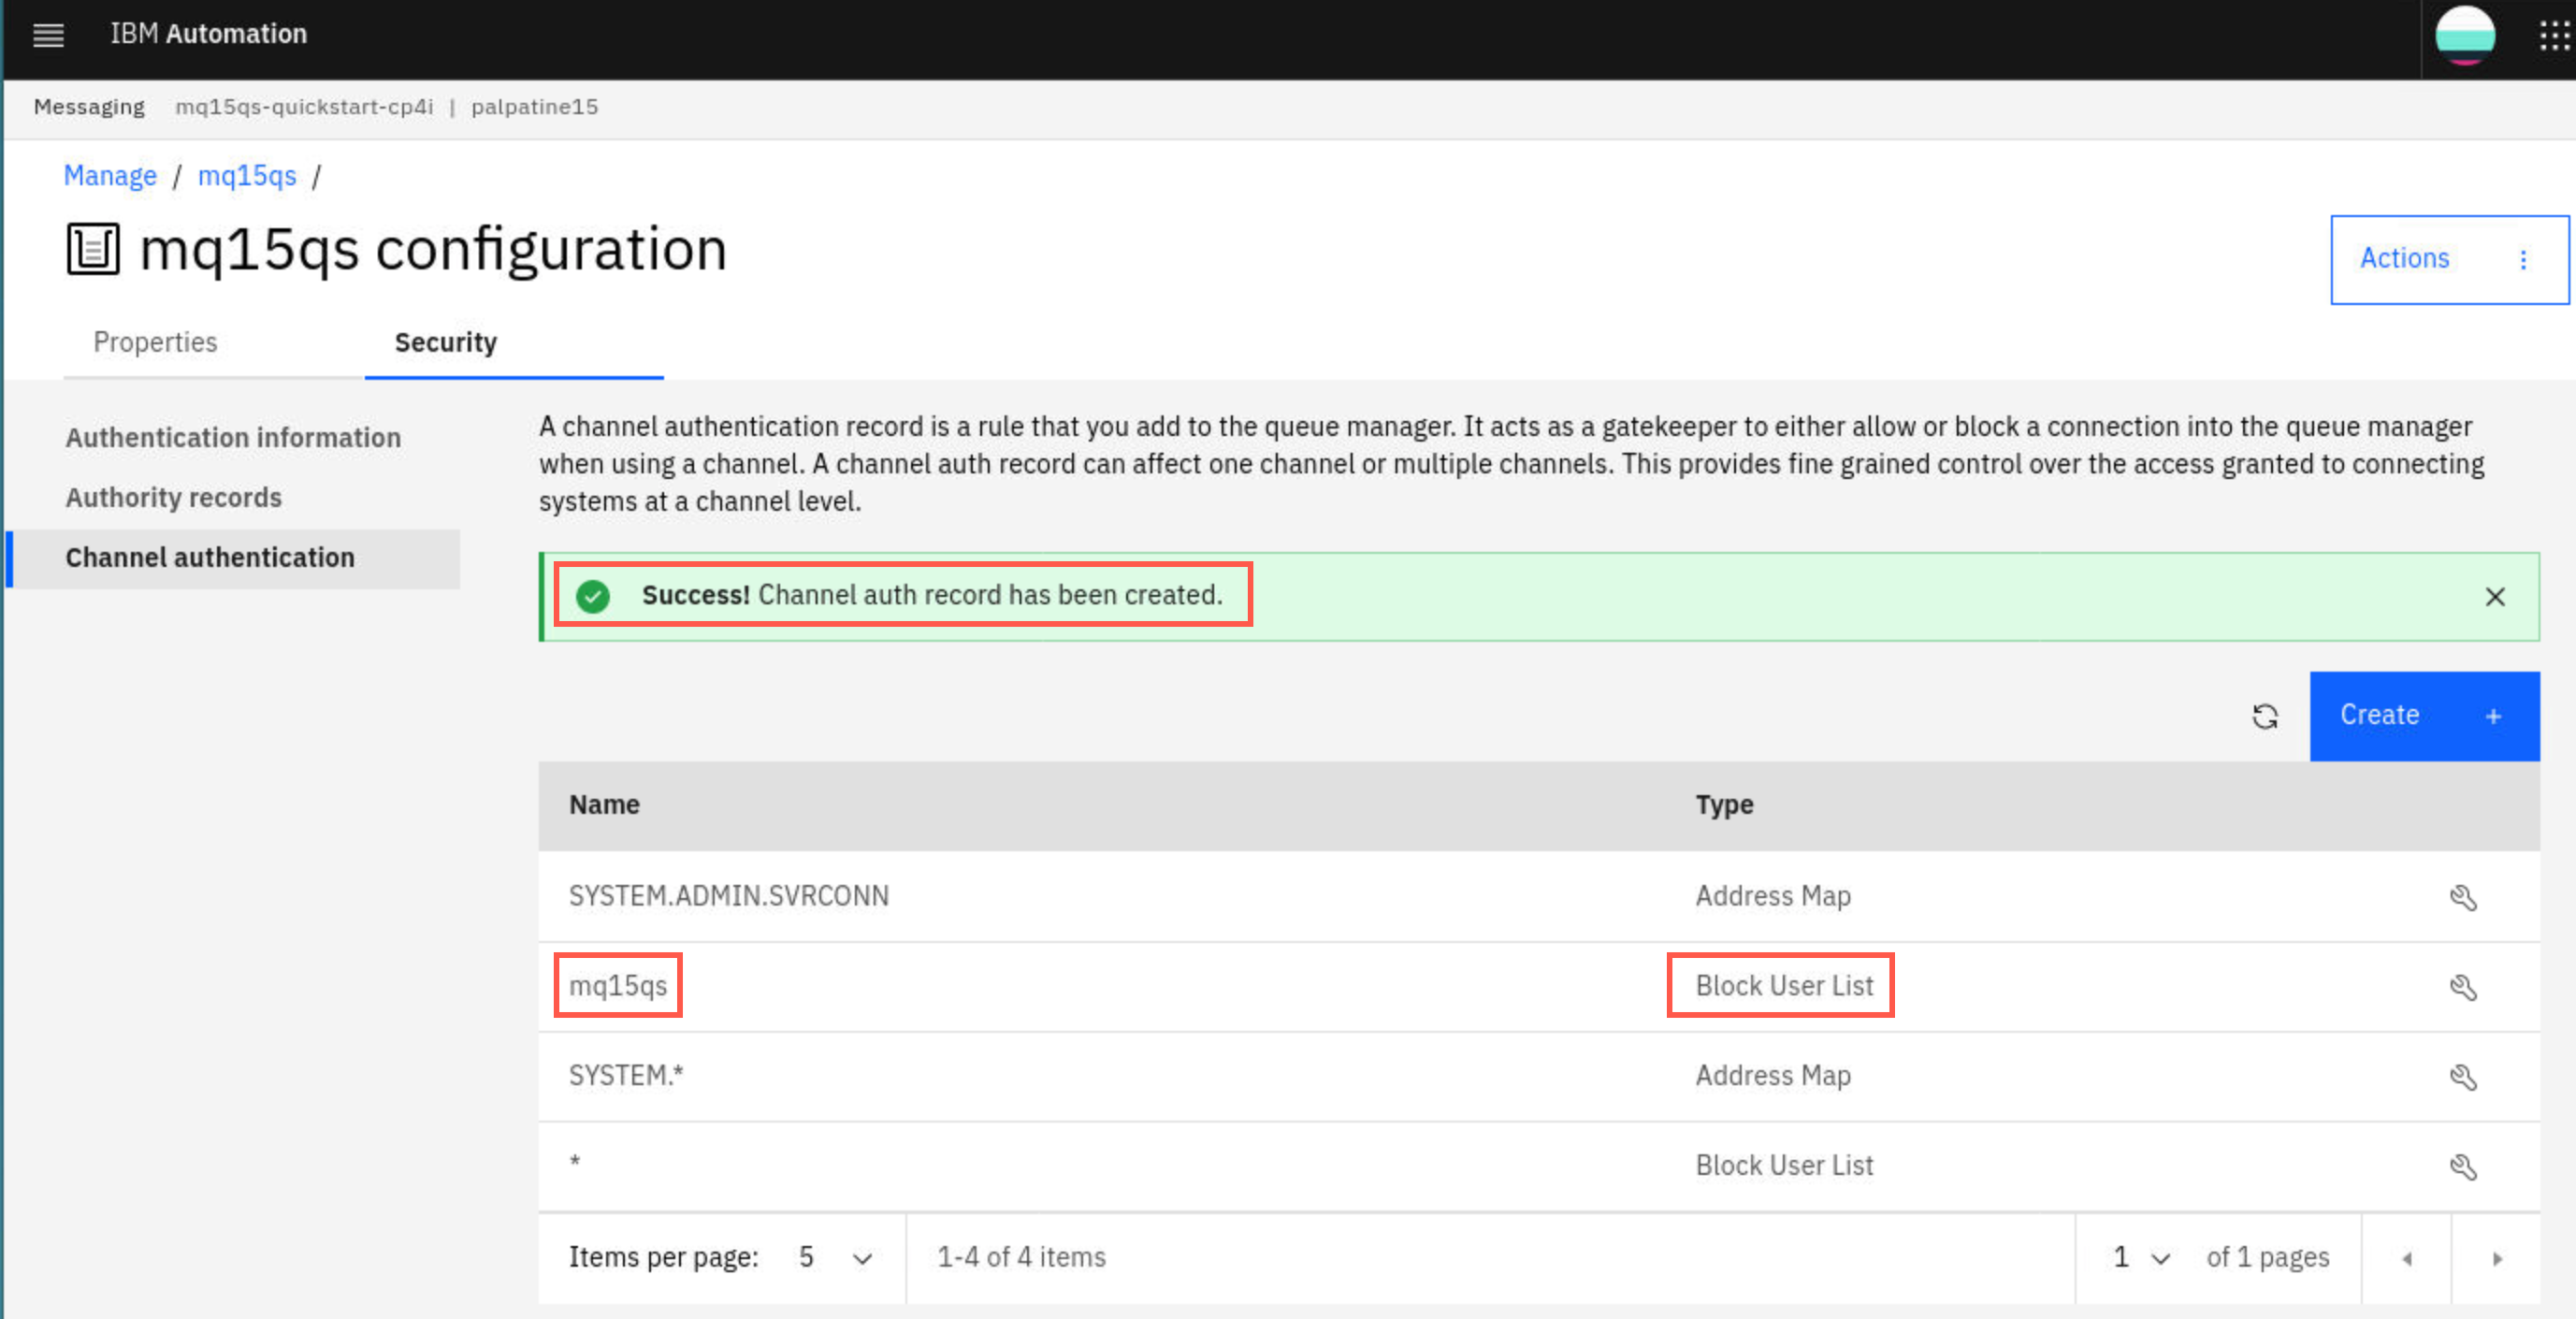Edit the mq15qs record wrench icon

click(x=2463, y=987)
